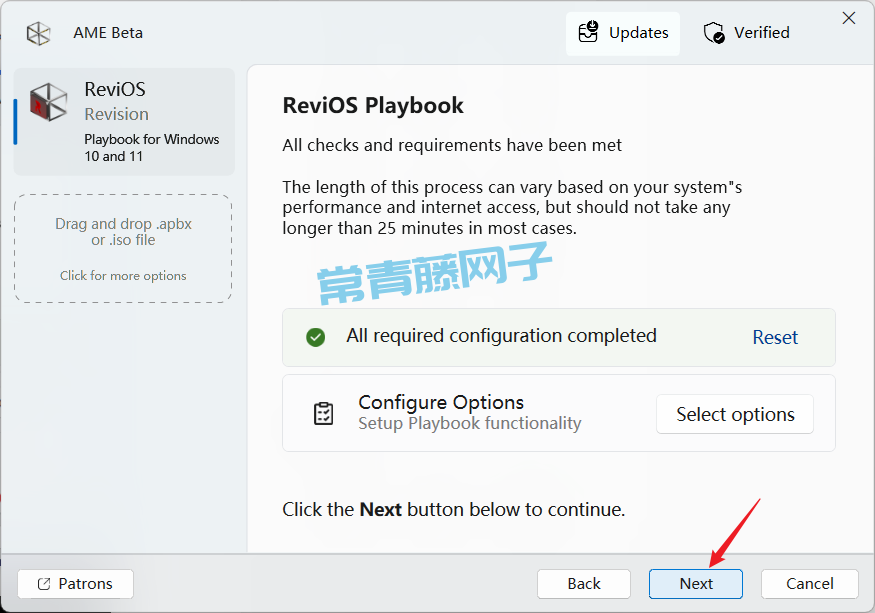Click Next to continue installation
The height and width of the screenshot is (613, 875).
696,584
